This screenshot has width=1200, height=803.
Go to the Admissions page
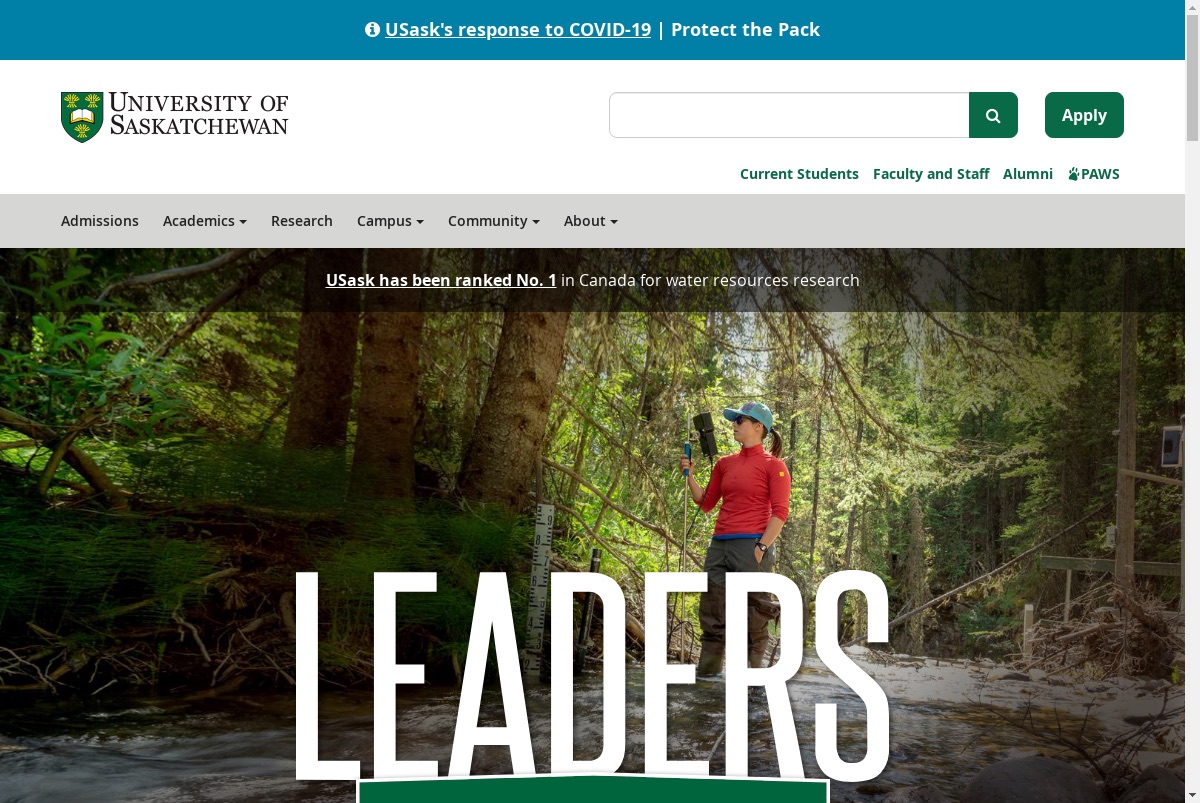(100, 221)
